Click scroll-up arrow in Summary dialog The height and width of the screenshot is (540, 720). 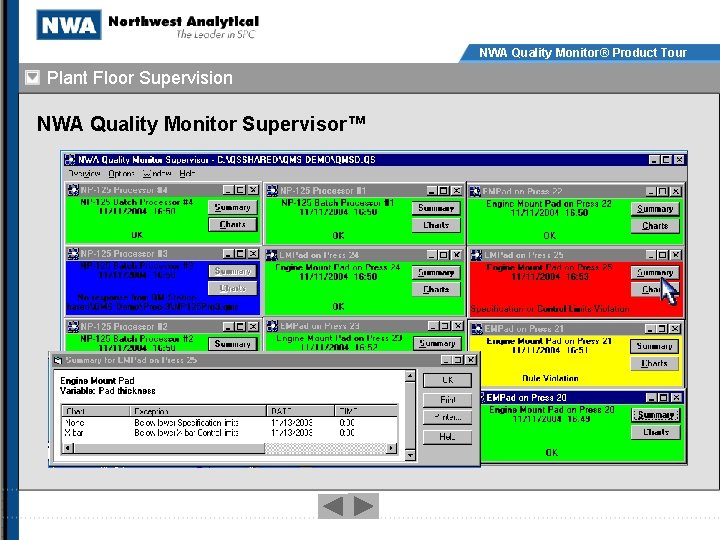410,376
